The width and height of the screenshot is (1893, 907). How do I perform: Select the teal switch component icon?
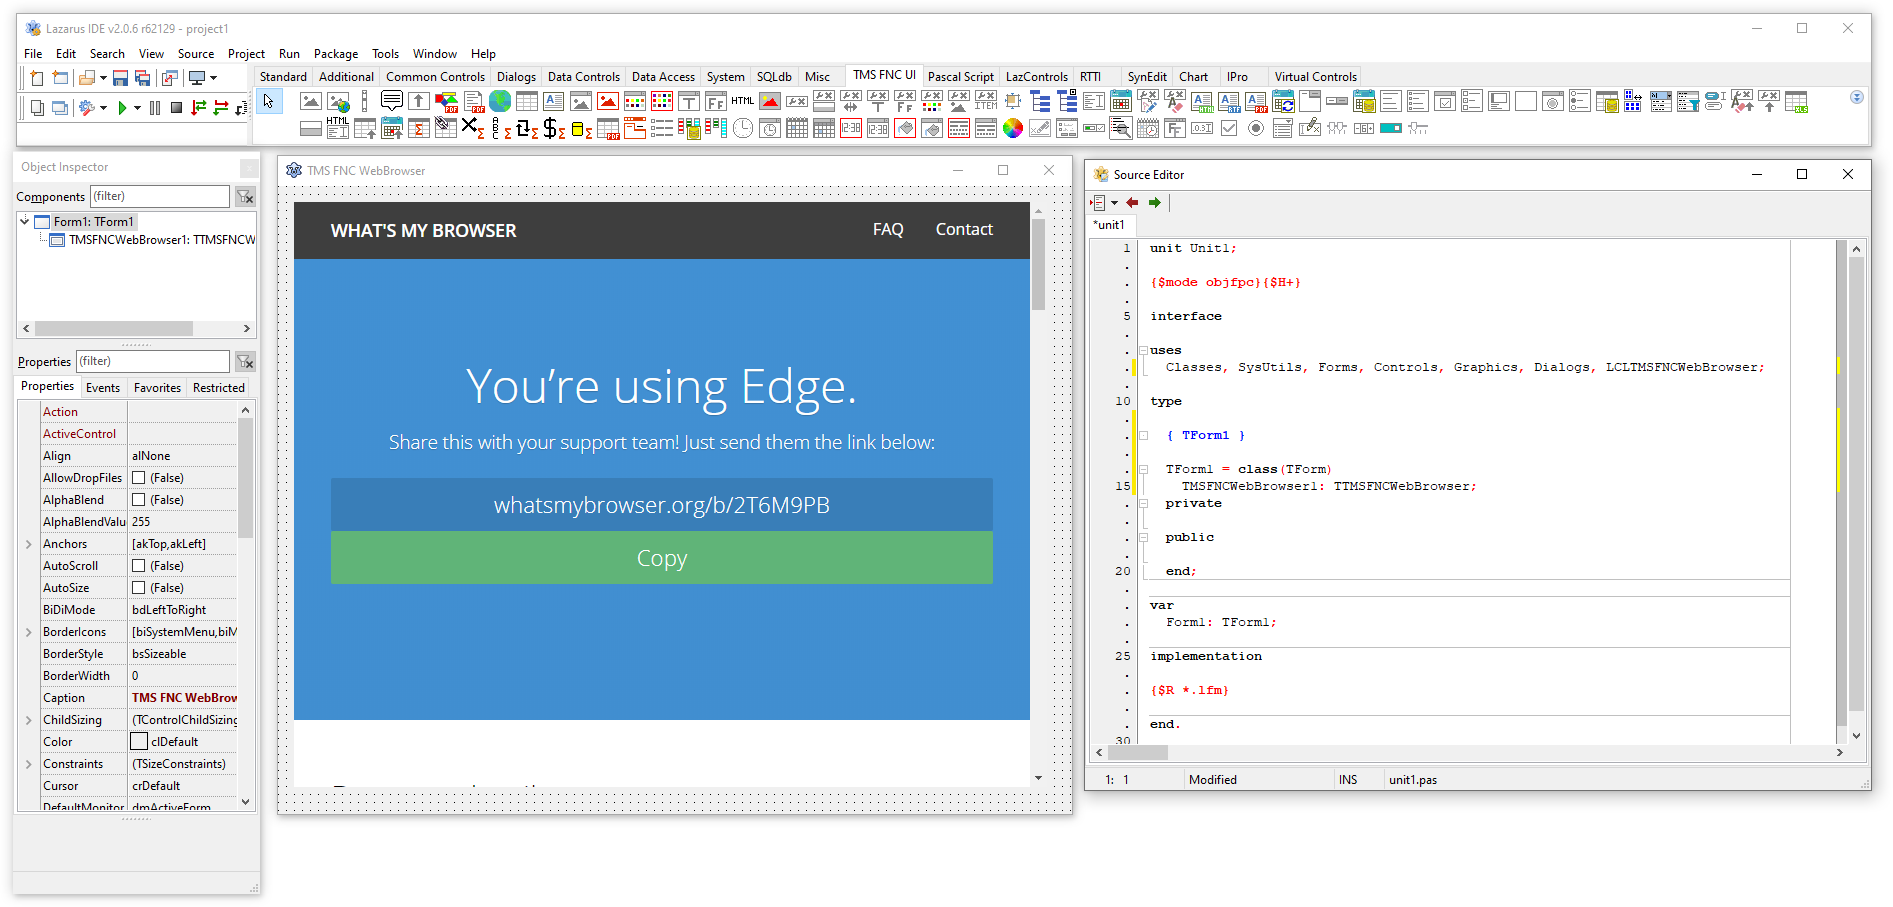[x=1391, y=128]
